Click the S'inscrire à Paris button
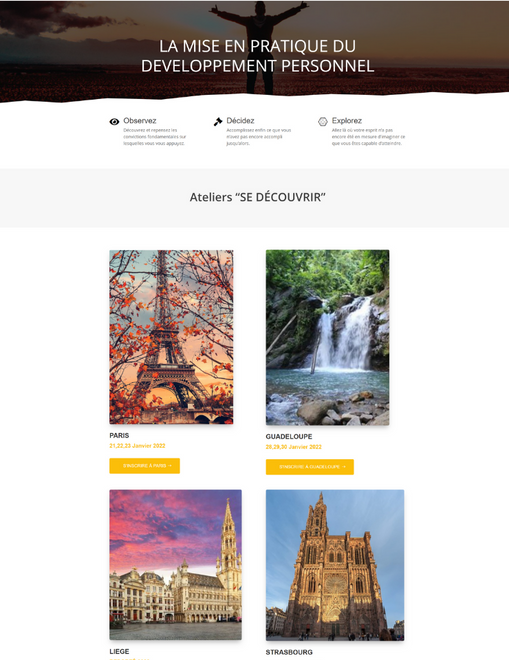Viewport: 509px width, 660px height. [144, 466]
